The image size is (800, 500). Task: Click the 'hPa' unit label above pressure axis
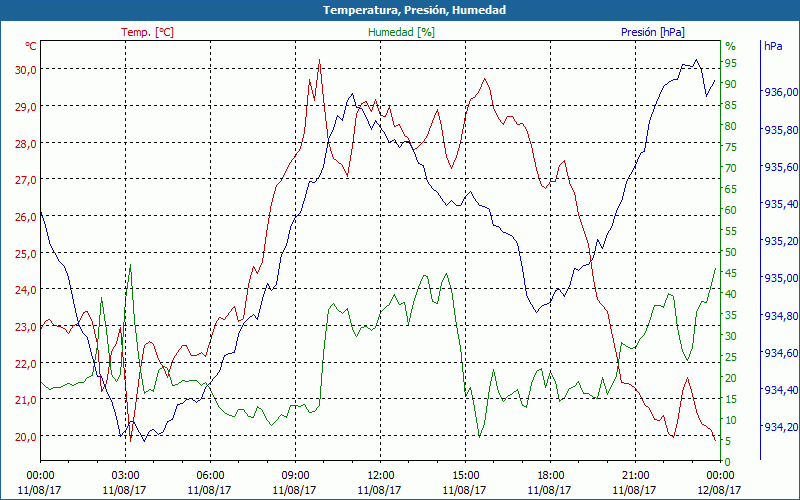(773, 46)
